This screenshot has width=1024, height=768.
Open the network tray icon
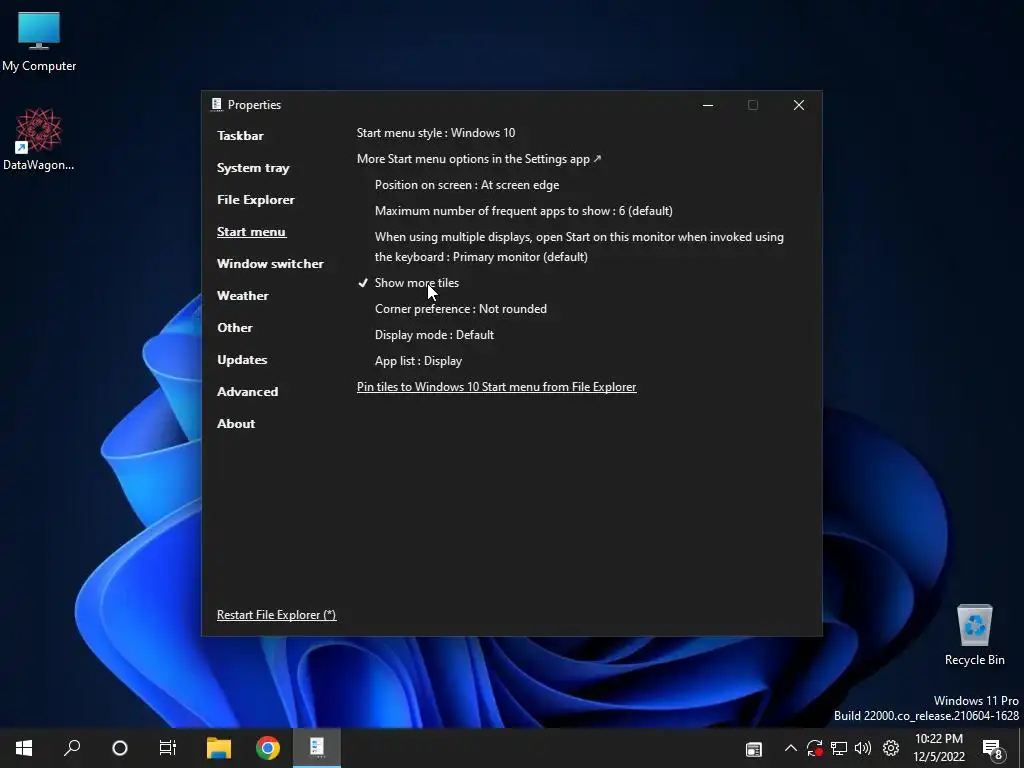tap(839, 748)
